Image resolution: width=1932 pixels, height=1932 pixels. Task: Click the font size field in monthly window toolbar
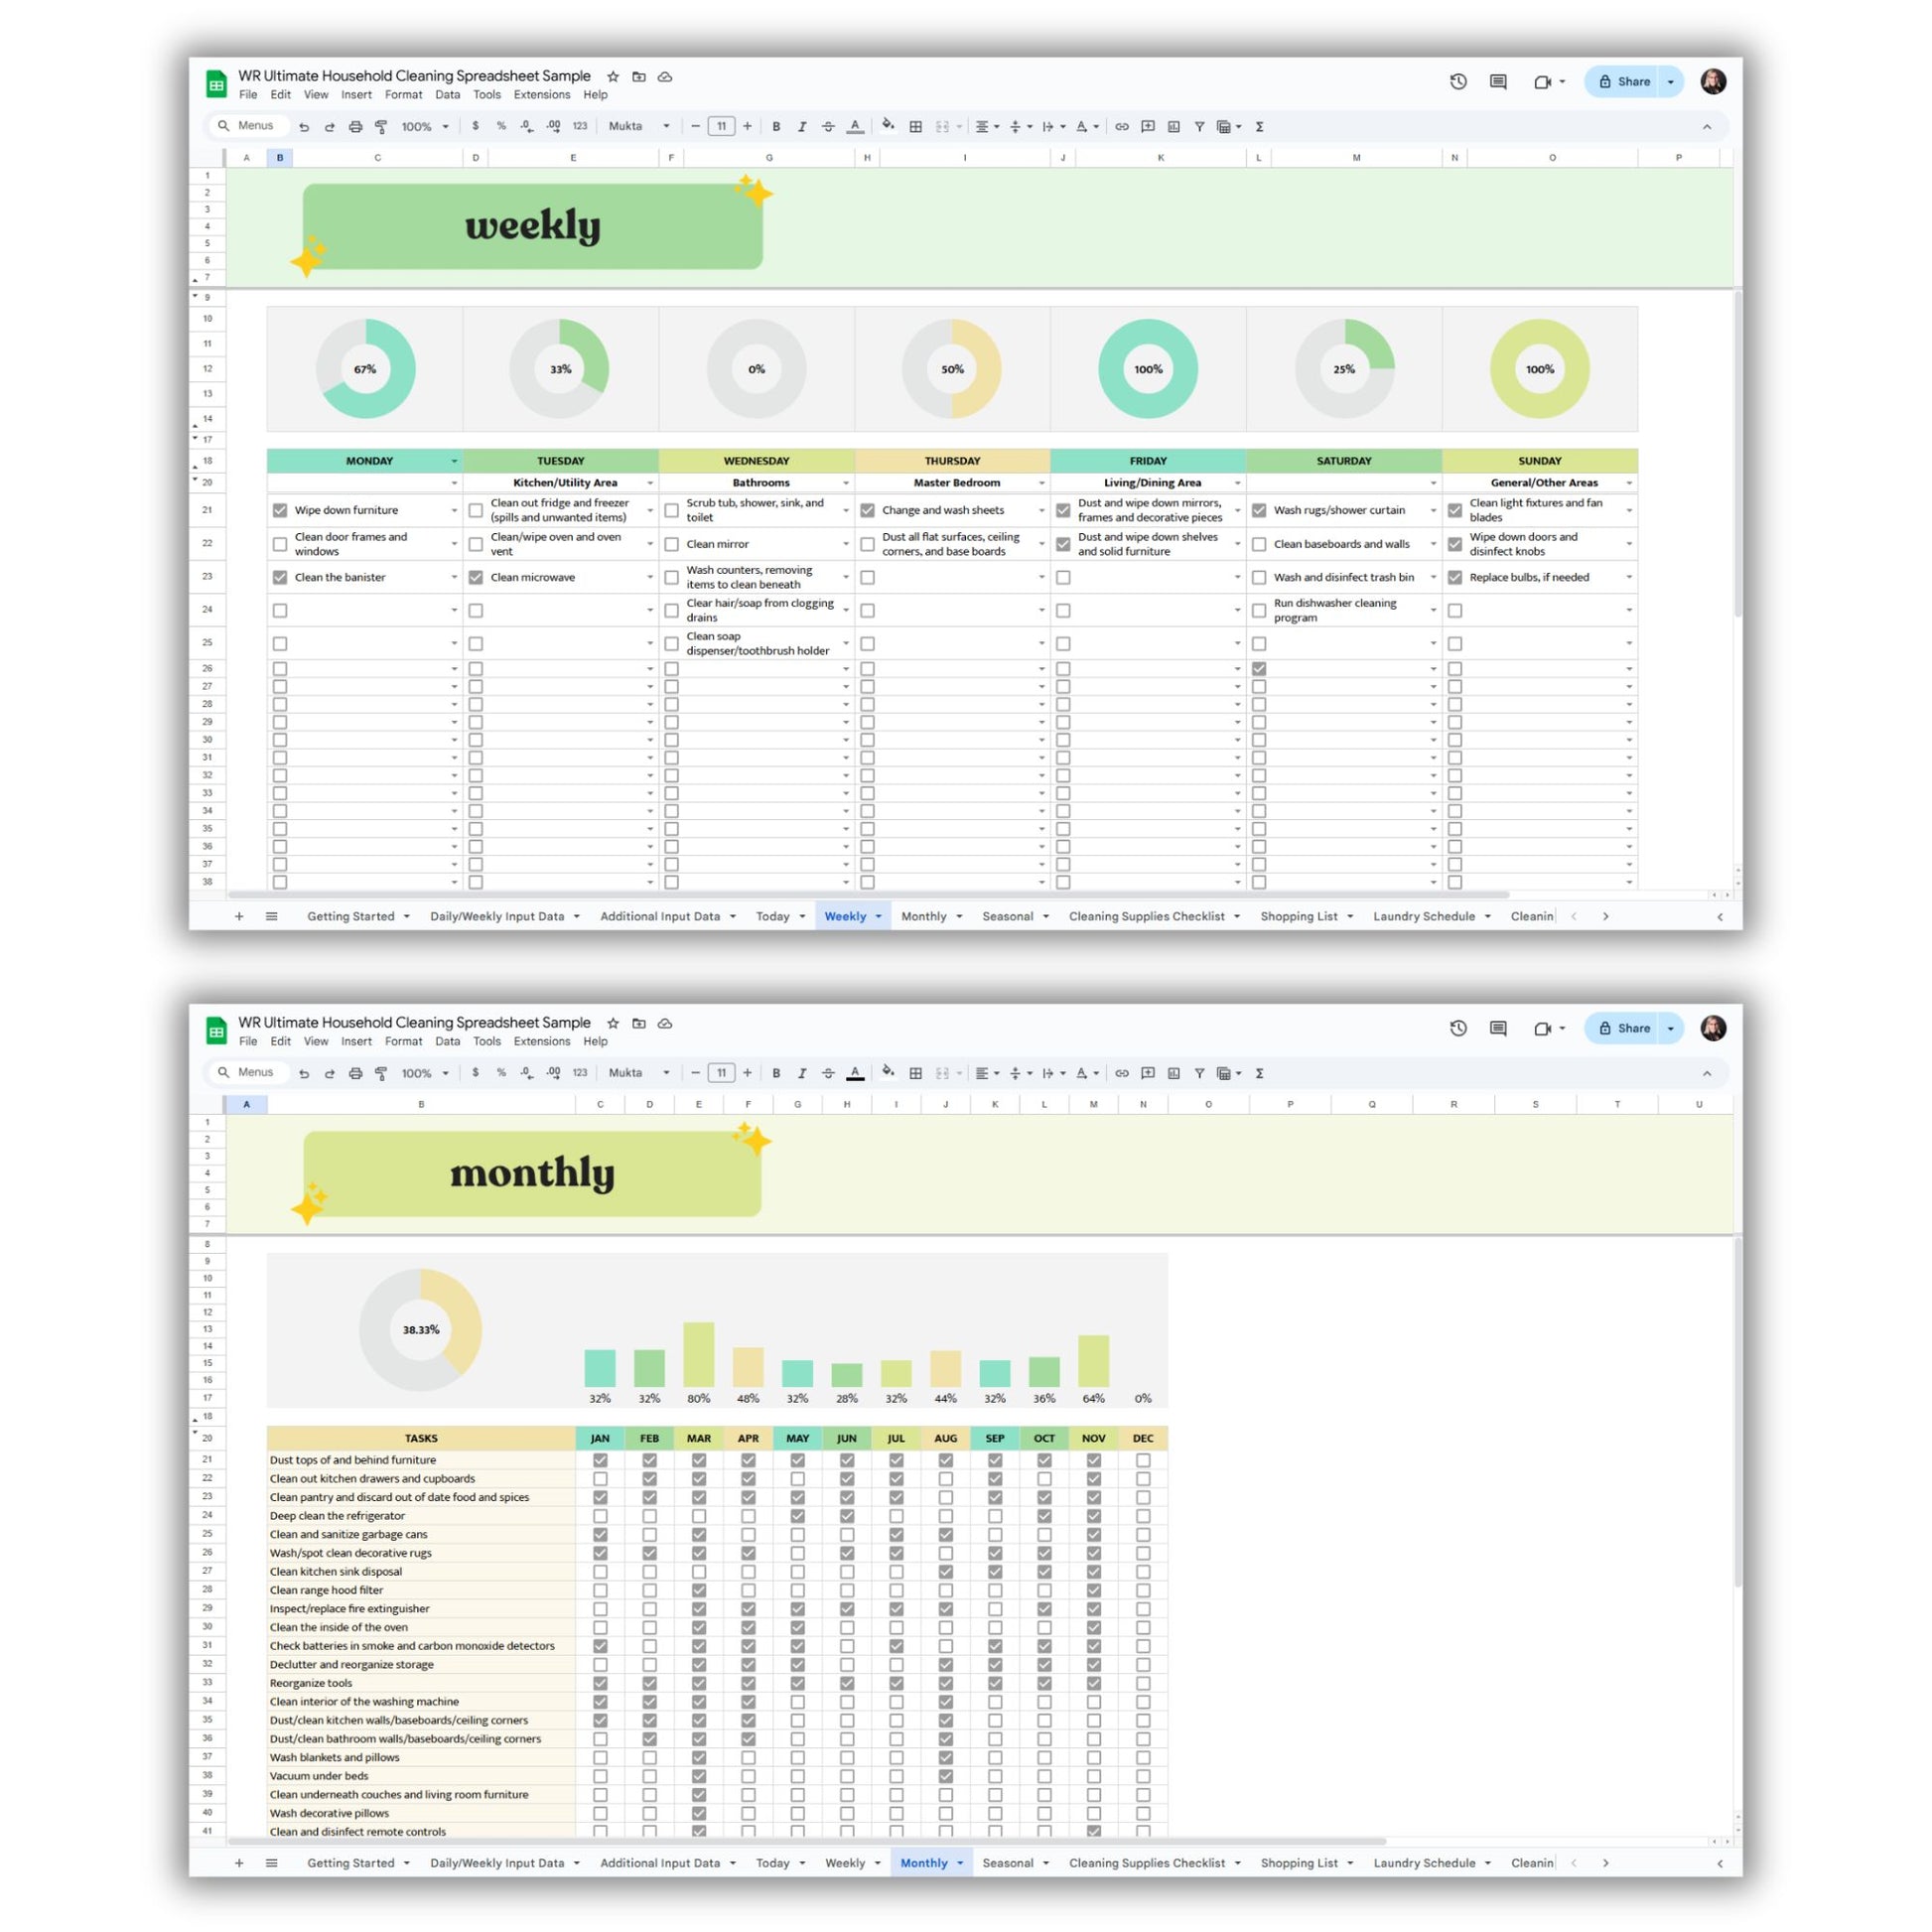721,1073
